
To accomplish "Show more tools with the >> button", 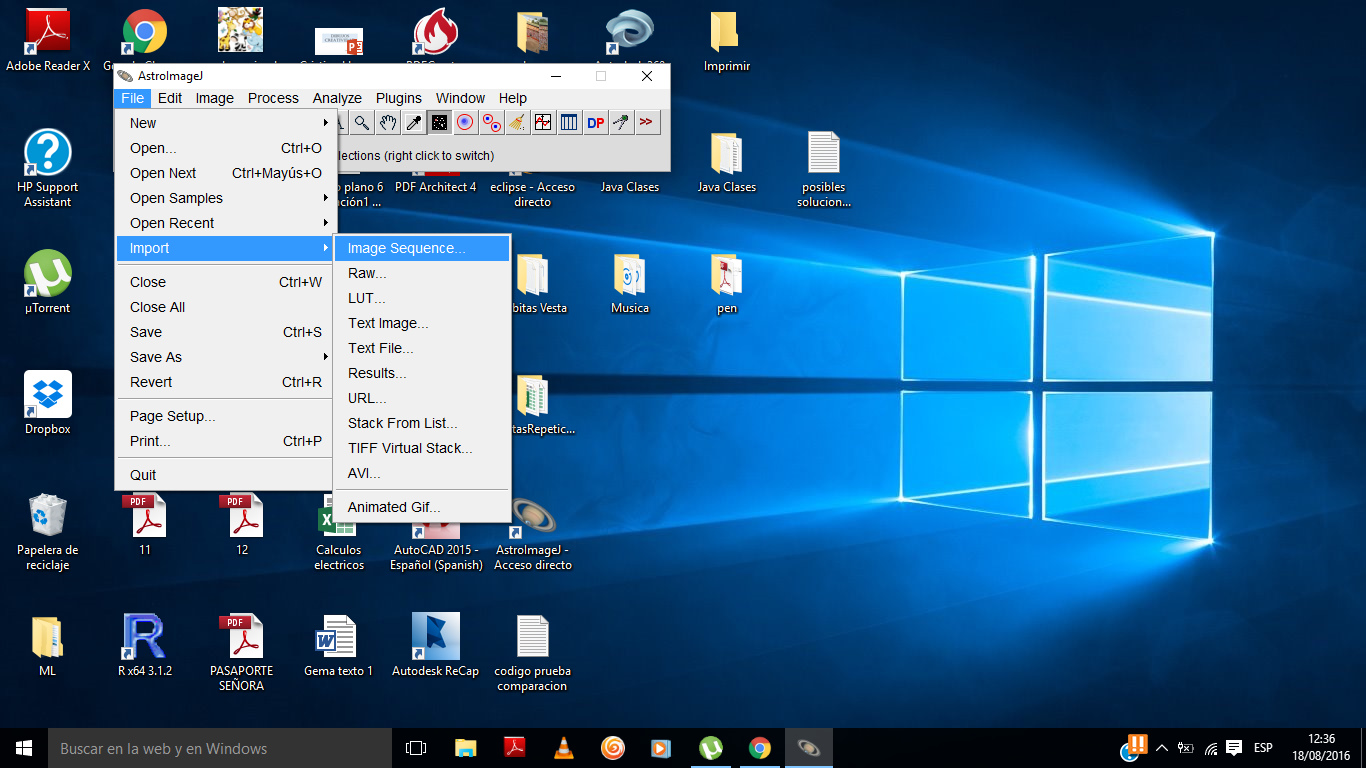I will (x=647, y=123).
